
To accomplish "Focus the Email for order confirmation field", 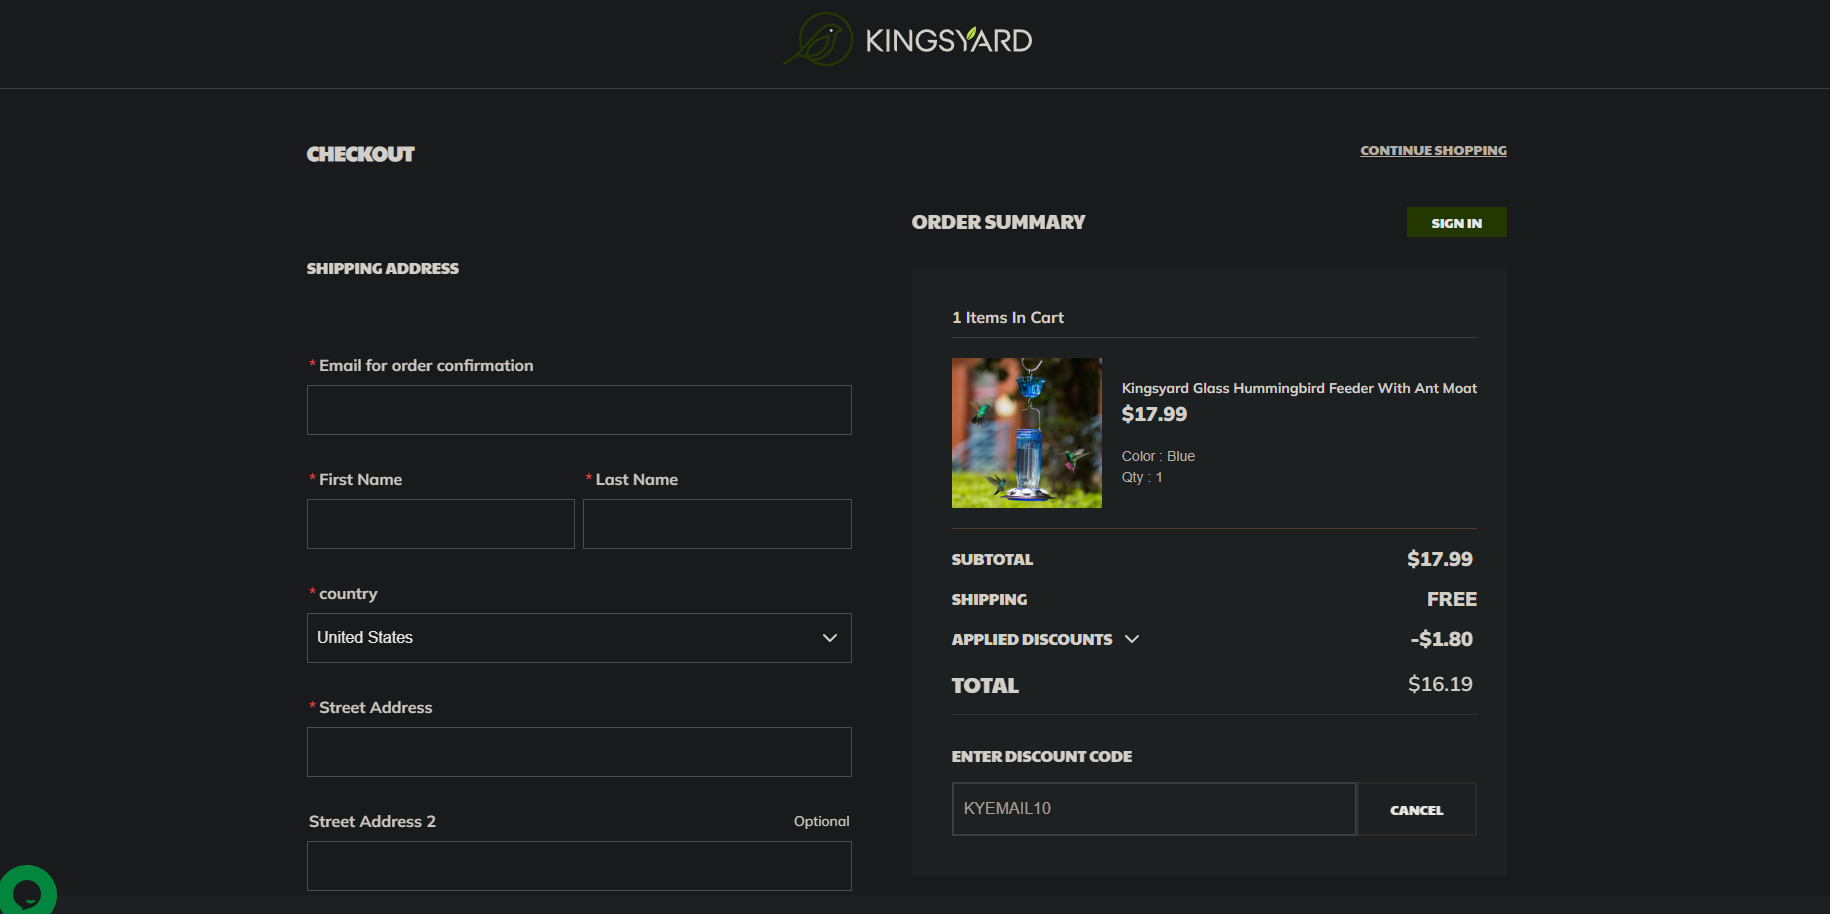I will coord(579,410).
